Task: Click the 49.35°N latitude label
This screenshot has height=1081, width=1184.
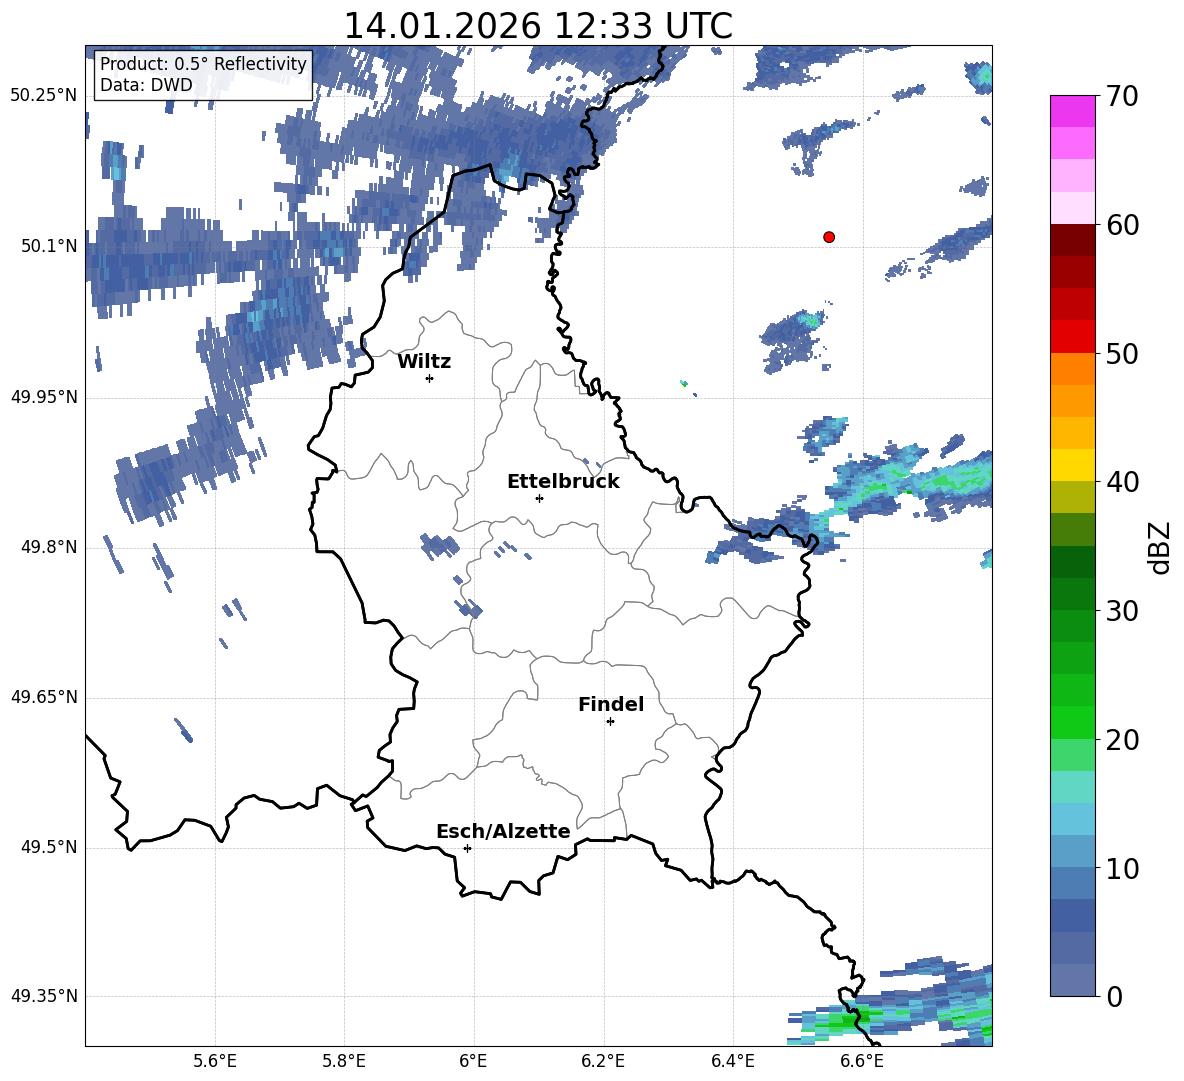Action: (44, 996)
